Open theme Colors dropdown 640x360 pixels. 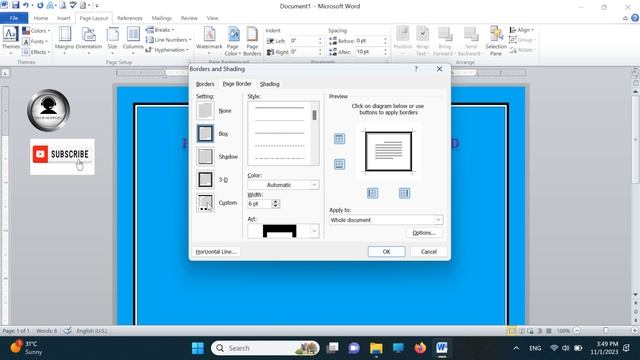click(x=36, y=31)
